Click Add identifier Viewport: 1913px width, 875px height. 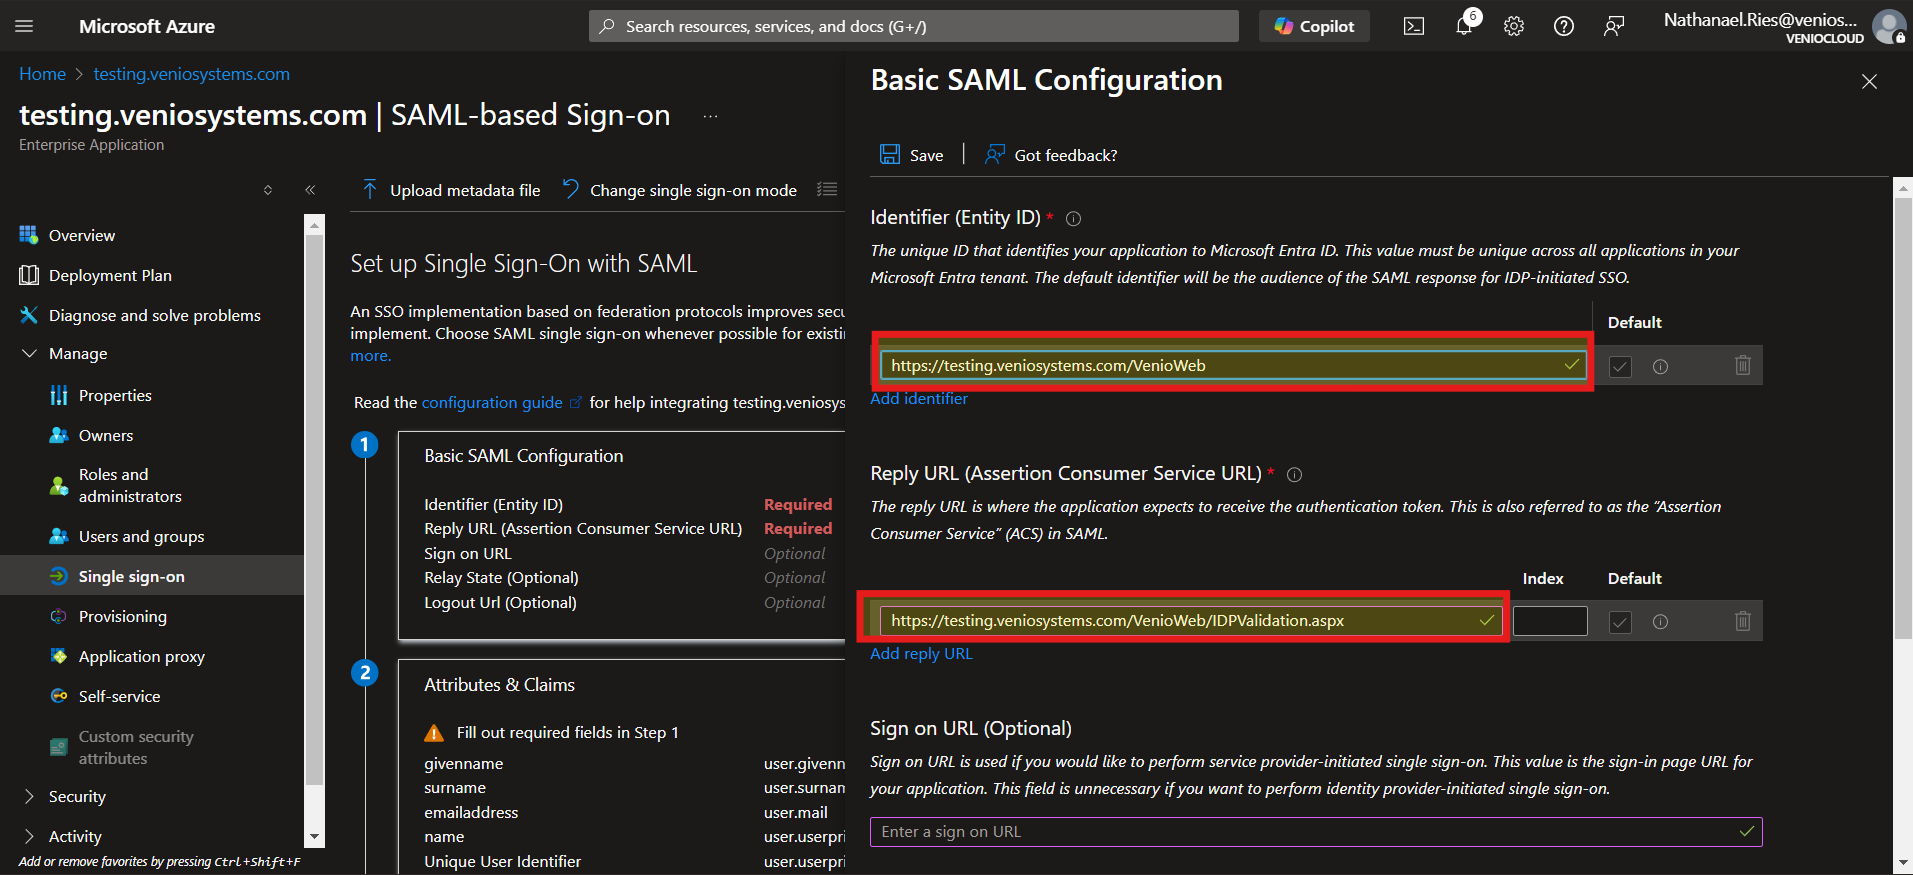919,398
